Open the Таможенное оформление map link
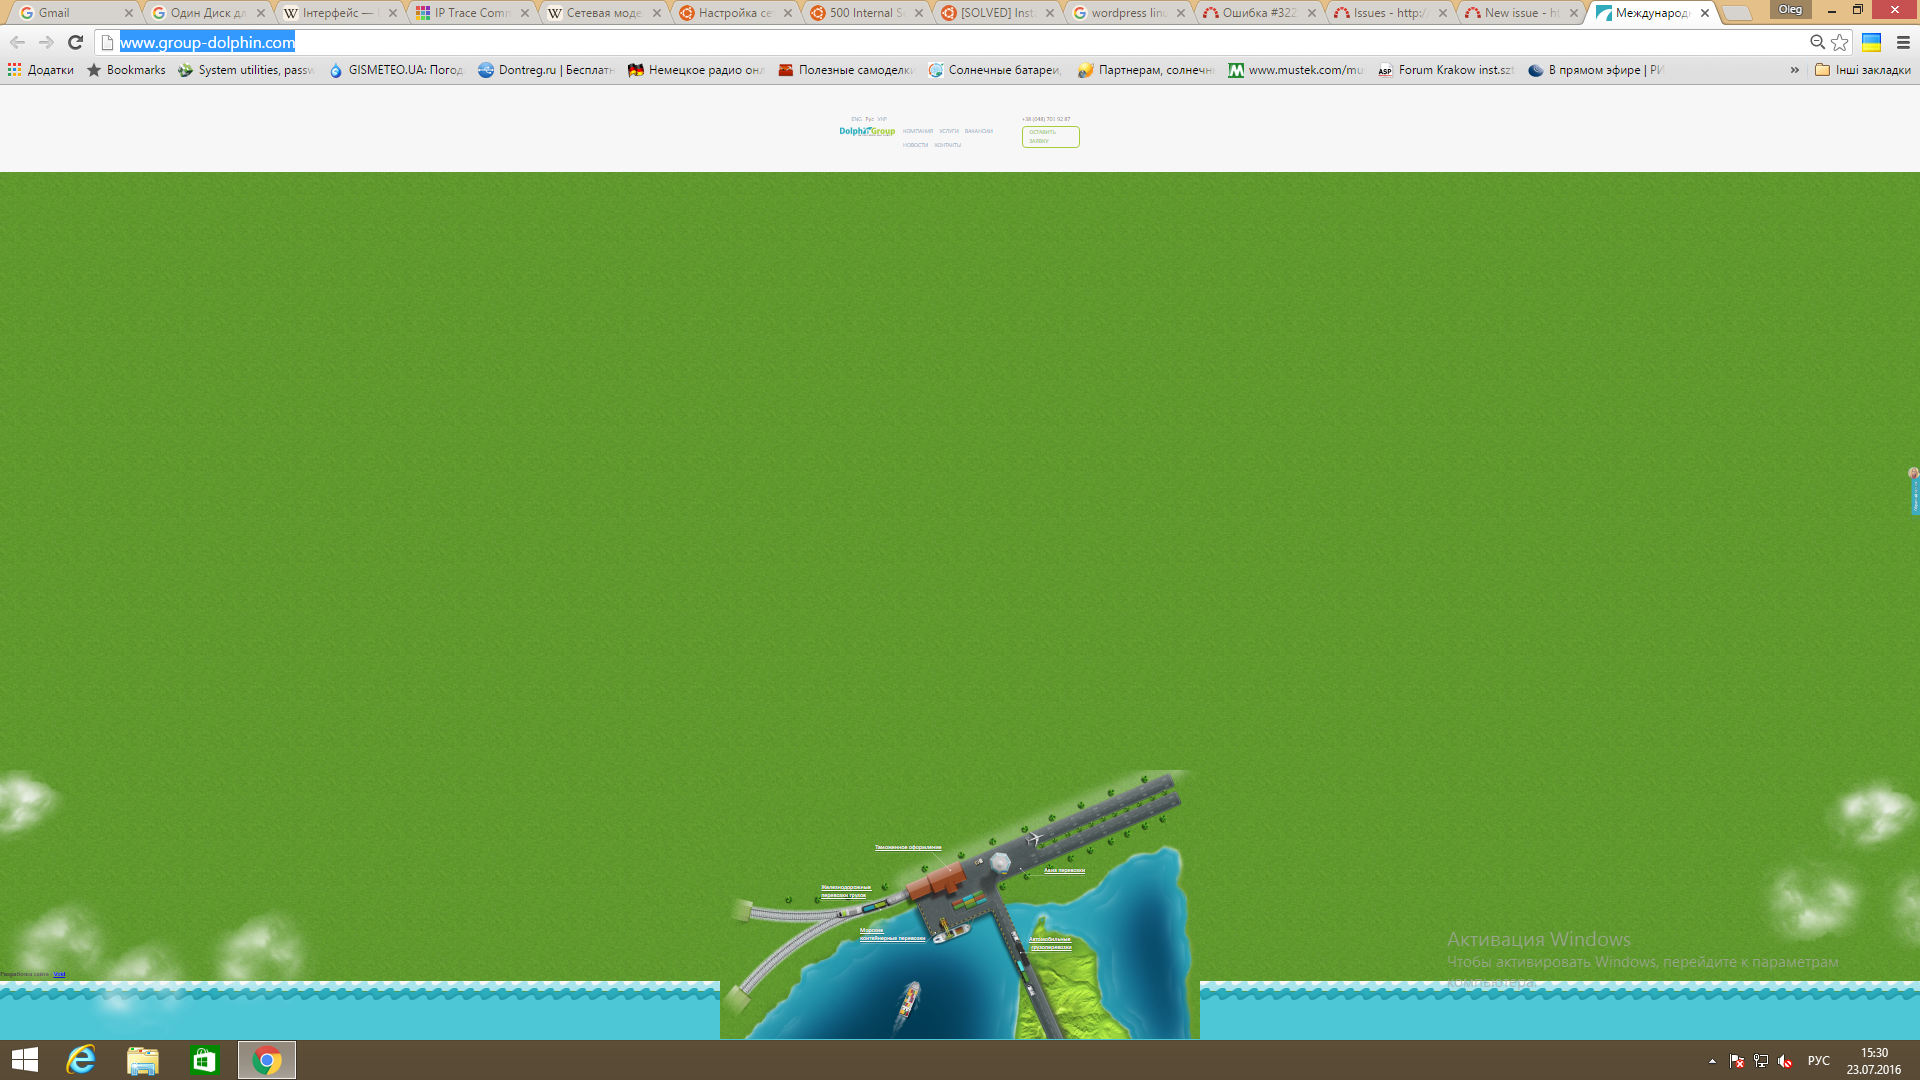The width and height of the screenshot is (1920, 1080). tap(907, 847)
